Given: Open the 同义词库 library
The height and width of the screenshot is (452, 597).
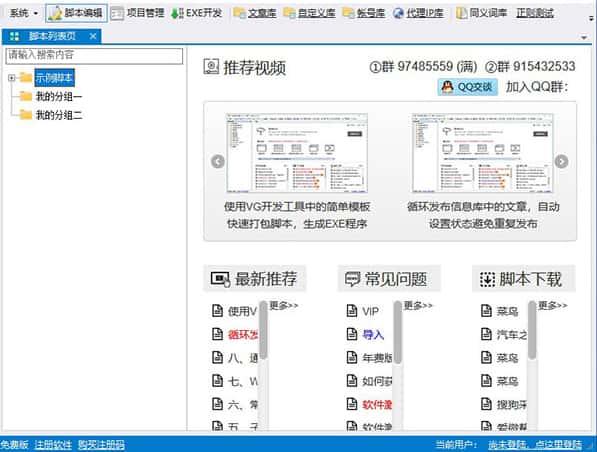Looking at the screenshot, I should pos(482,13).
